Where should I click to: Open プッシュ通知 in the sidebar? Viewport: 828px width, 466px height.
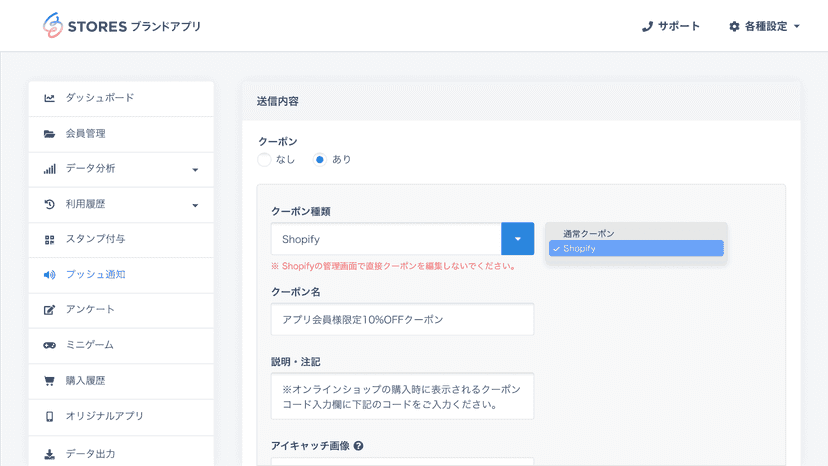pyautogui.click(x=121, y=275)
